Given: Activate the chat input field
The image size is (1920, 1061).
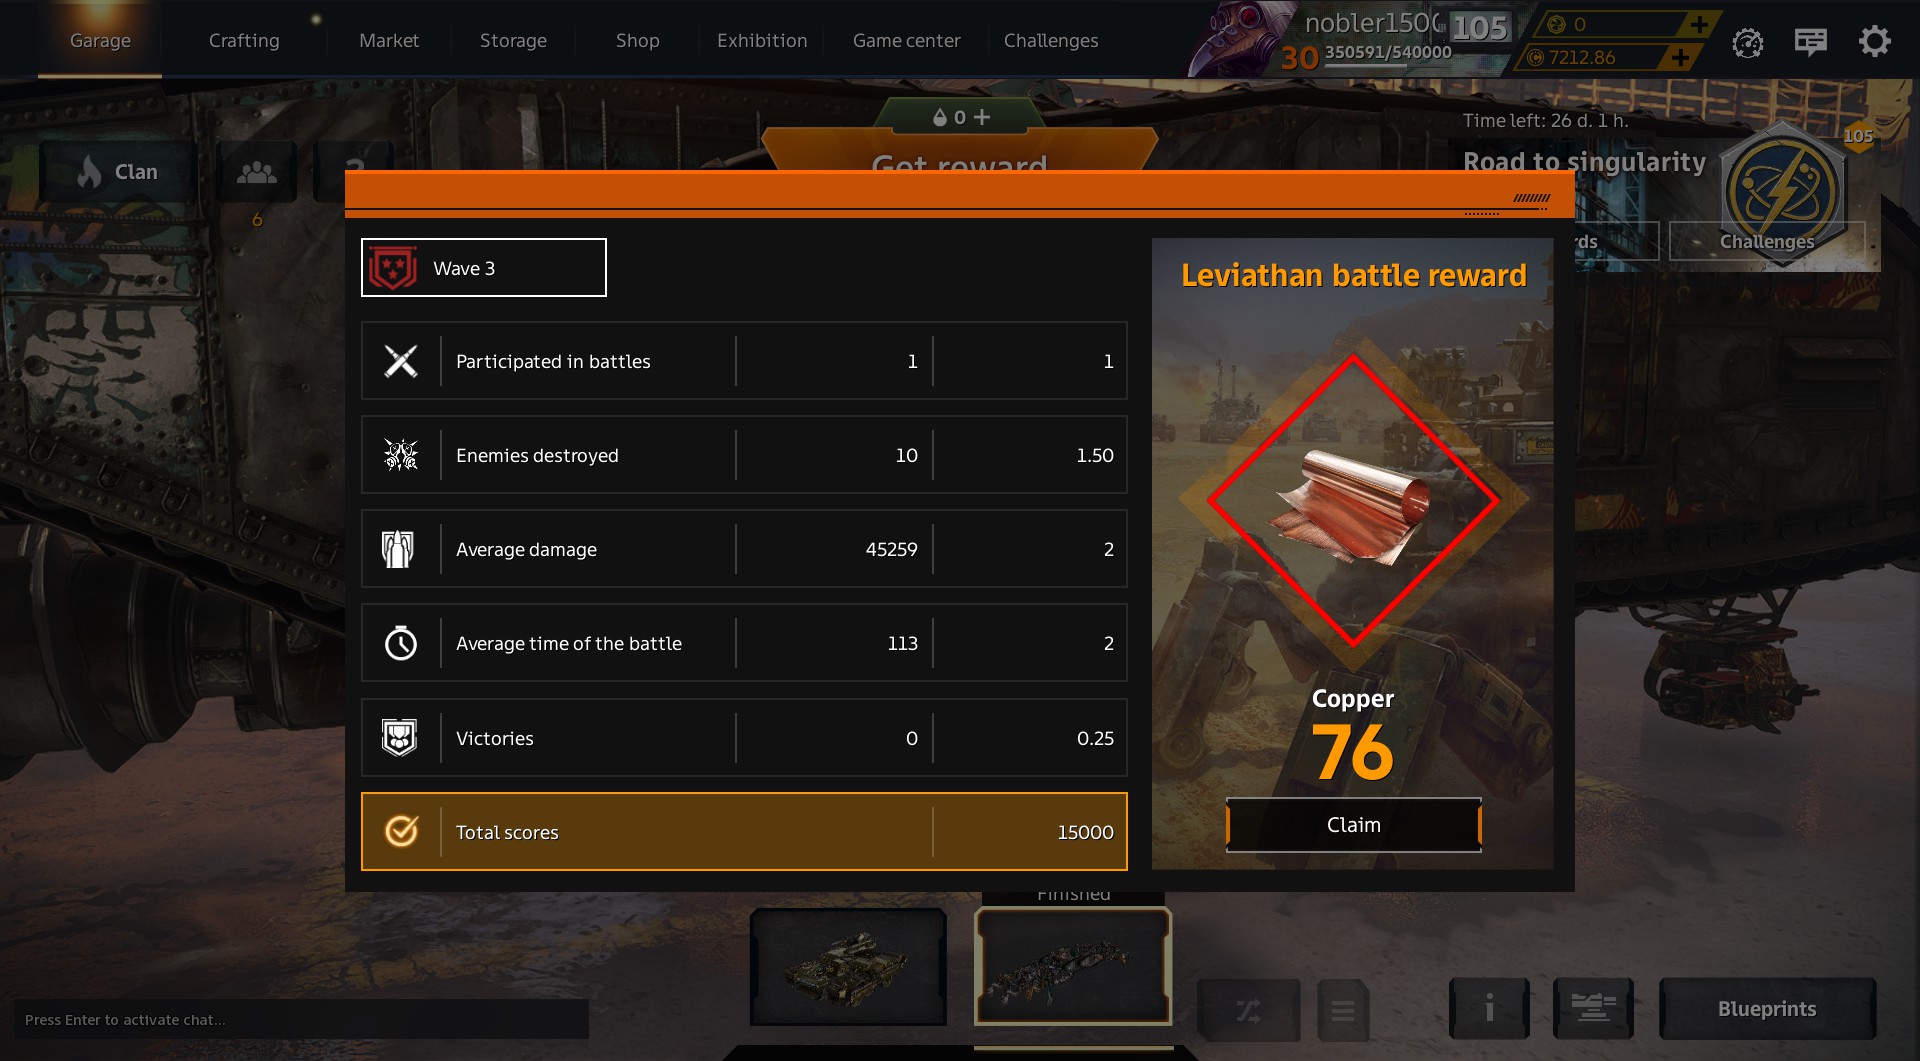Looking at the screenshot, I should pyautogui.click(x=301, y=1020).
